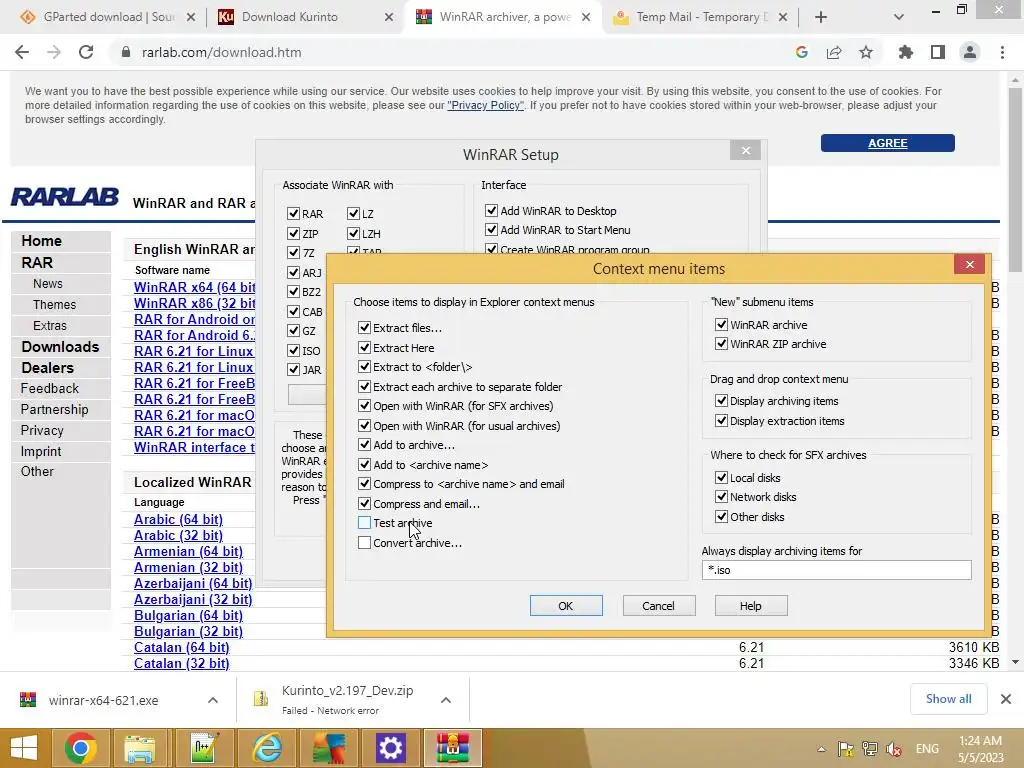This screenshot has height=768, width=1024.
Task: Open Arabic (64 bit) download link
Action: coord(178,519)
